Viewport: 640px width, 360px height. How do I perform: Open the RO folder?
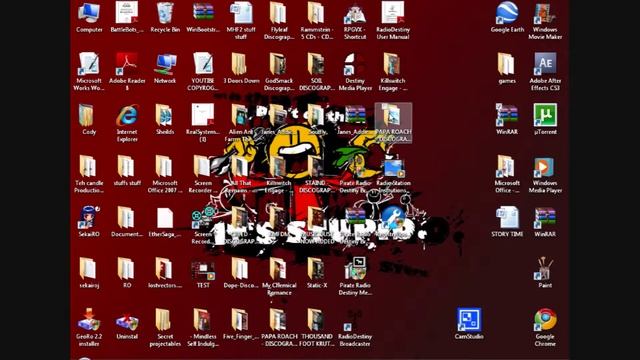(x=127, y=269)
